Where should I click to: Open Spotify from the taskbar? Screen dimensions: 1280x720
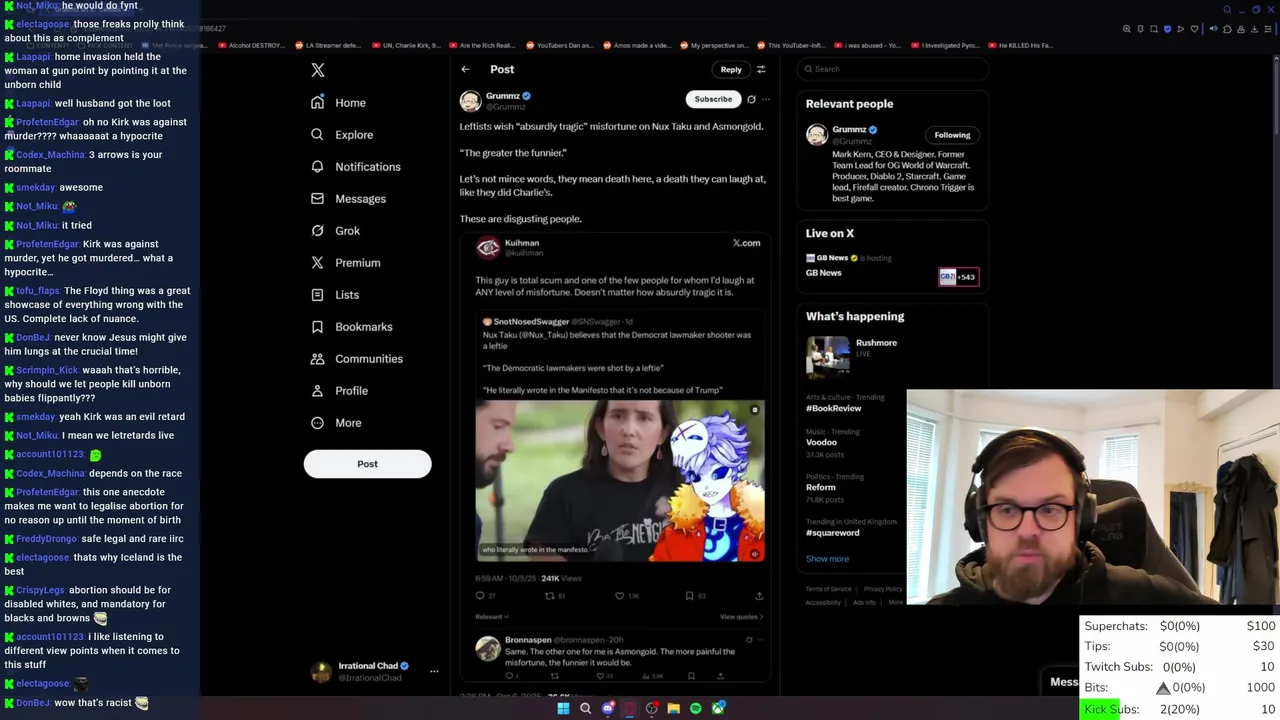(695, 708)
